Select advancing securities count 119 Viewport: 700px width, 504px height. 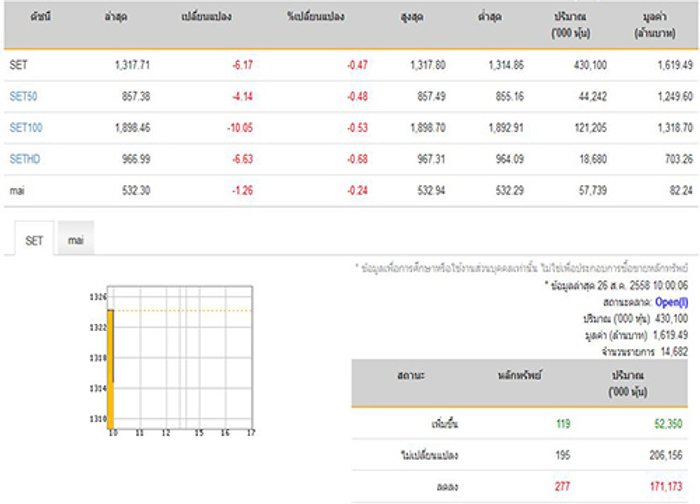(x=563, y=424)
